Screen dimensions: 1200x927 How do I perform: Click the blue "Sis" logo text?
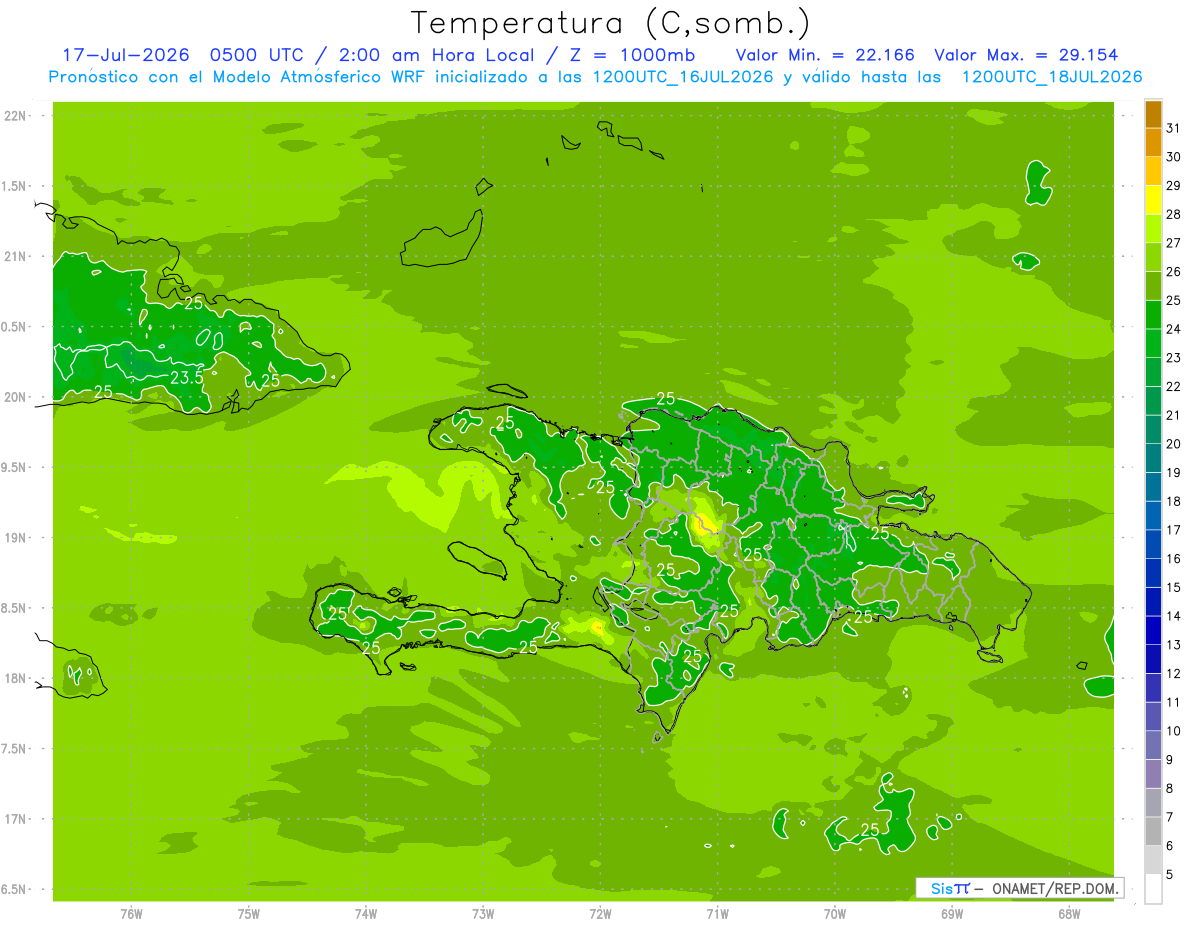point(942,888)
